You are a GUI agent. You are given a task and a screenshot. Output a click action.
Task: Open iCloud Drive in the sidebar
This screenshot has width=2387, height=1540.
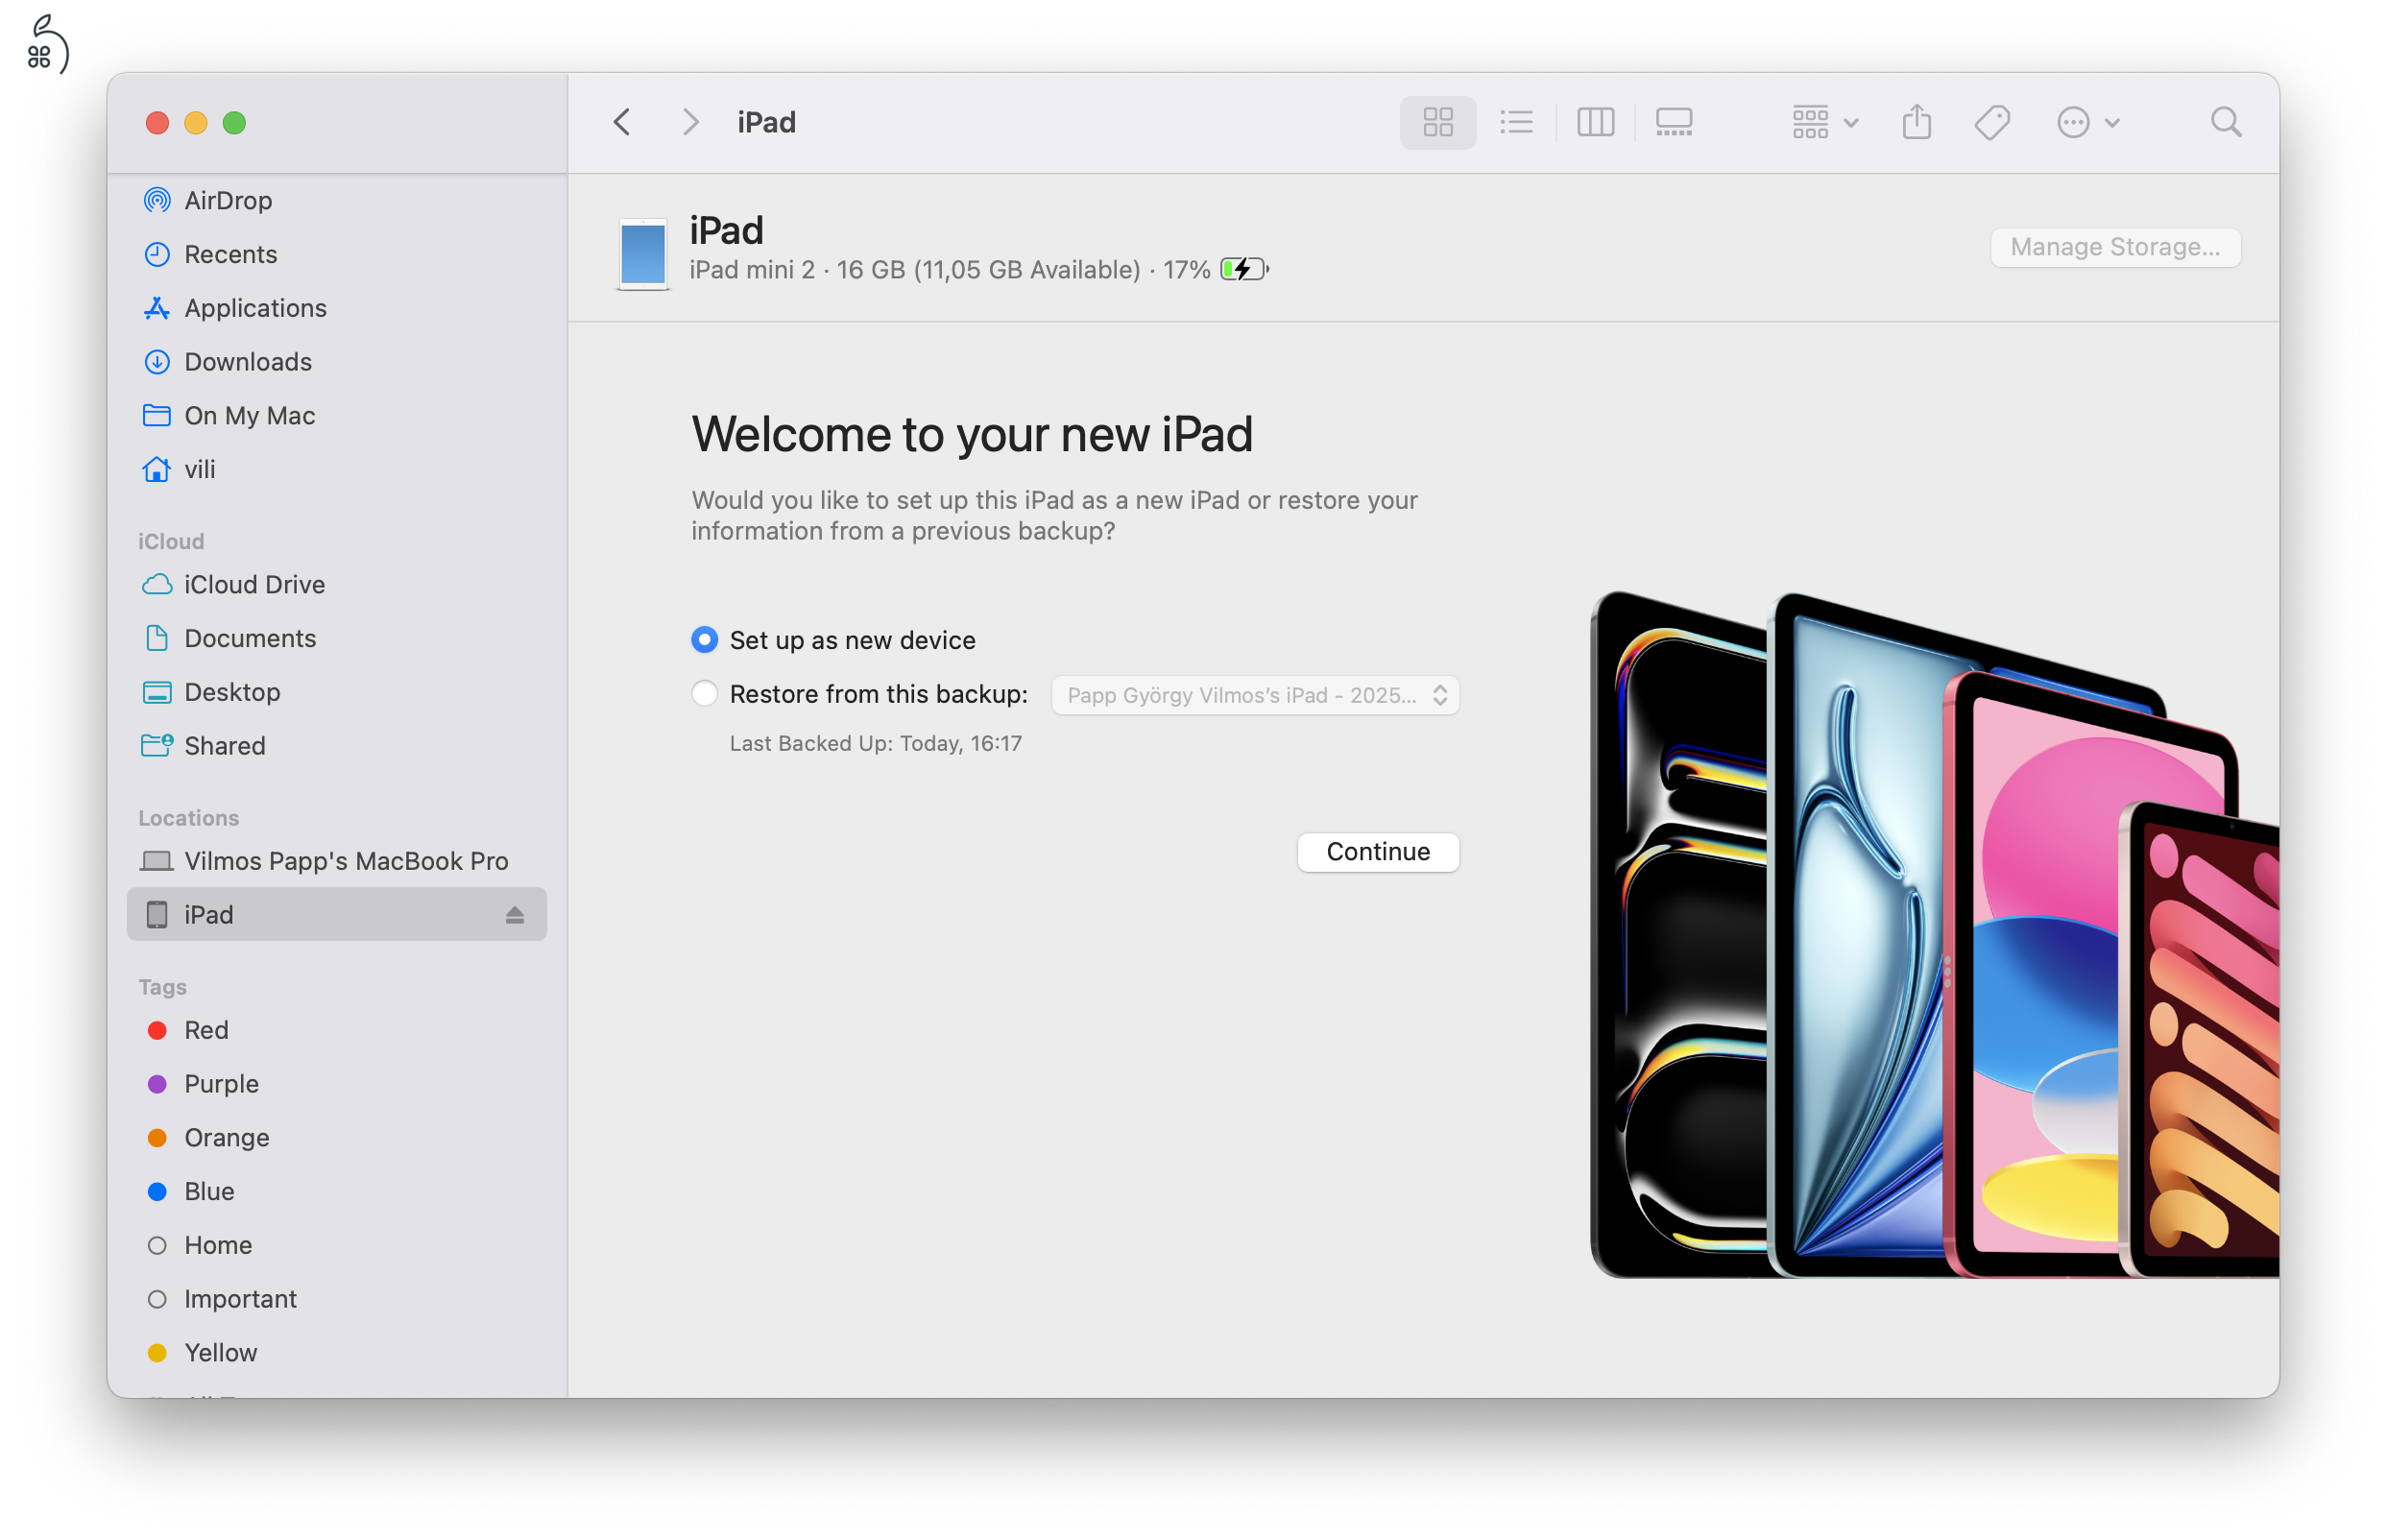tap(337, 584)
